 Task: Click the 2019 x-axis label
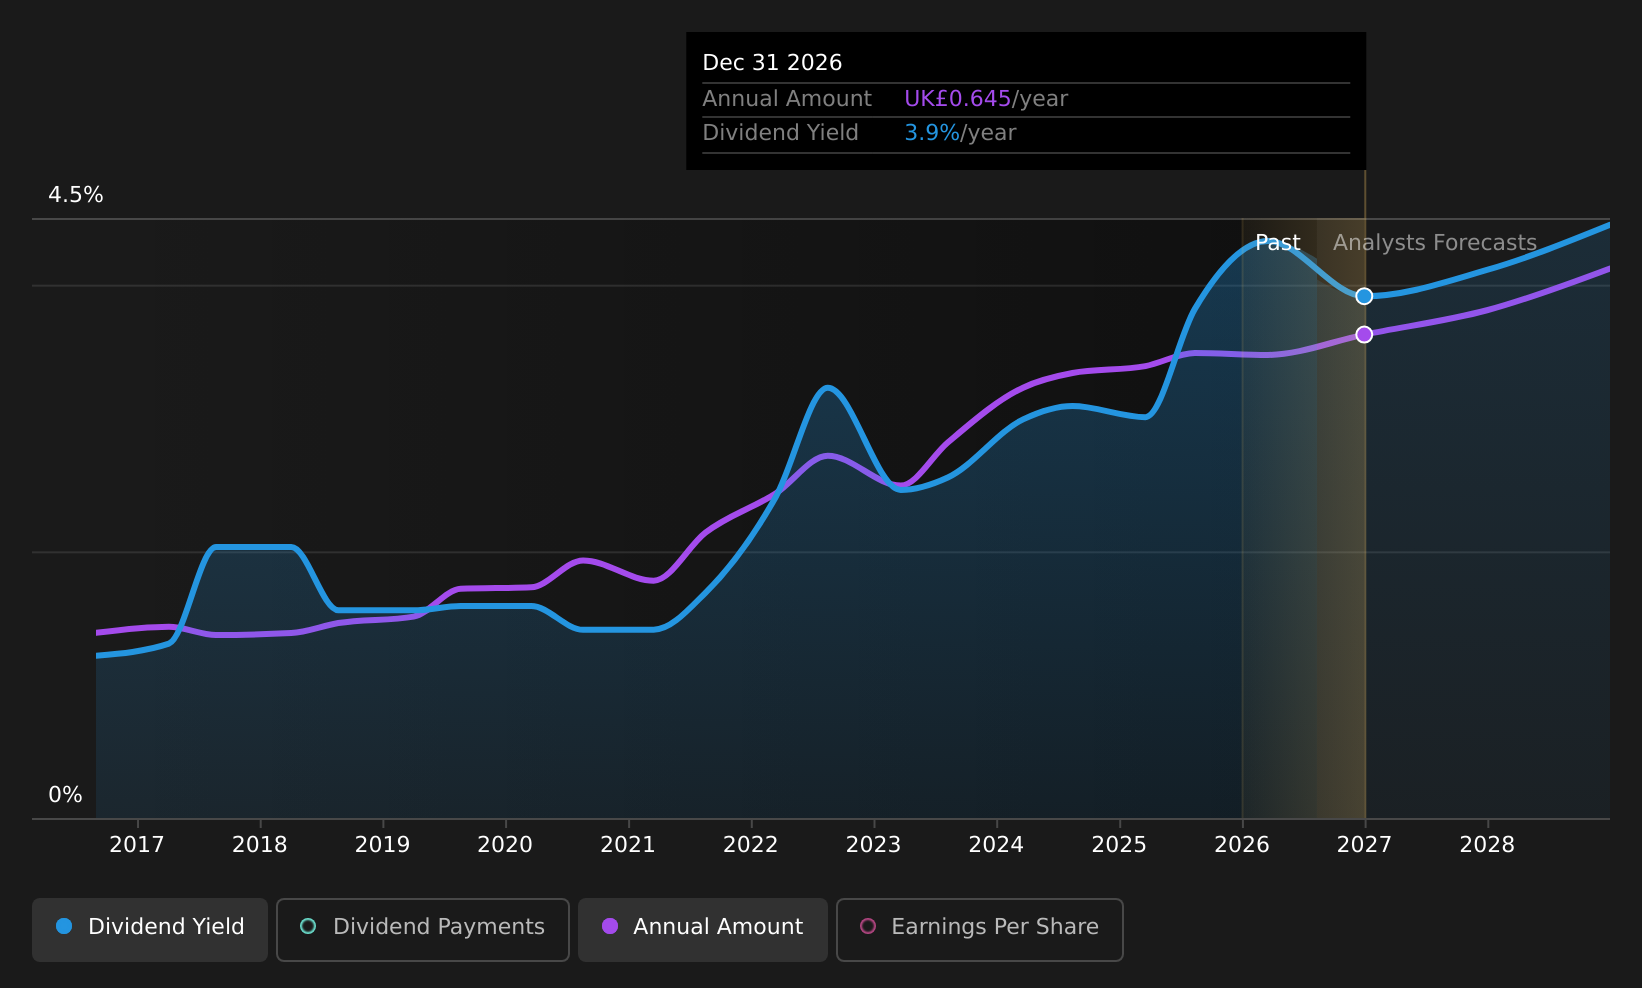[383, 845]
